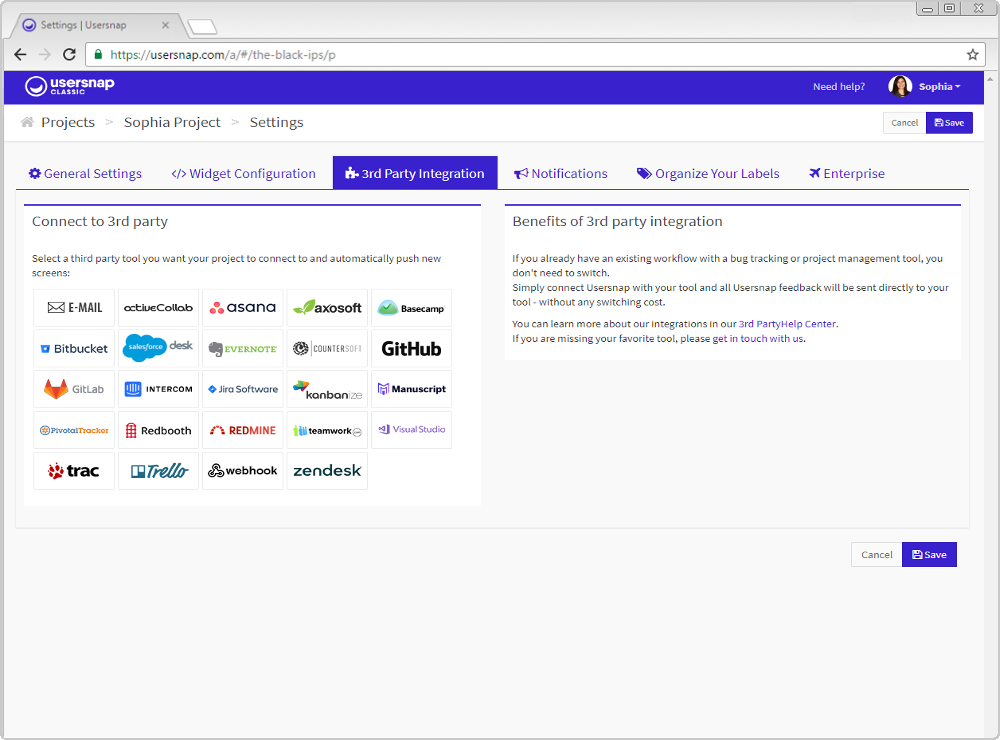Select Teamwork integration tile

(x=327, y=430)
